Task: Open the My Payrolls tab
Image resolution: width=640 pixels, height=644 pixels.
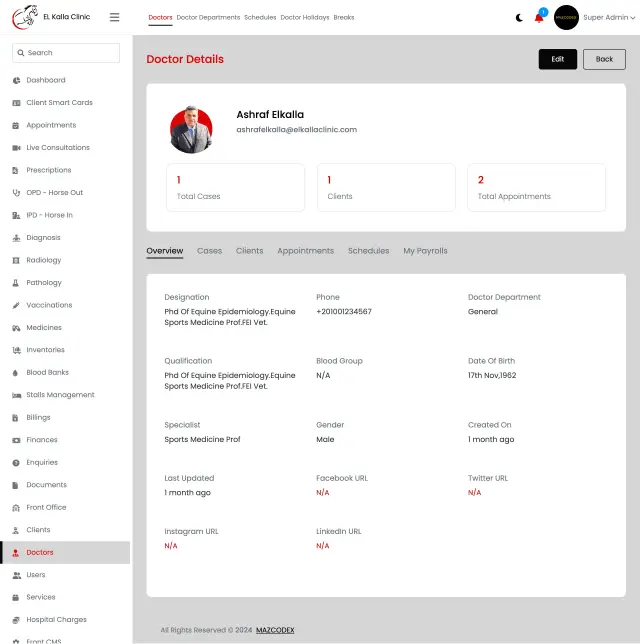Action: [425, 251]
